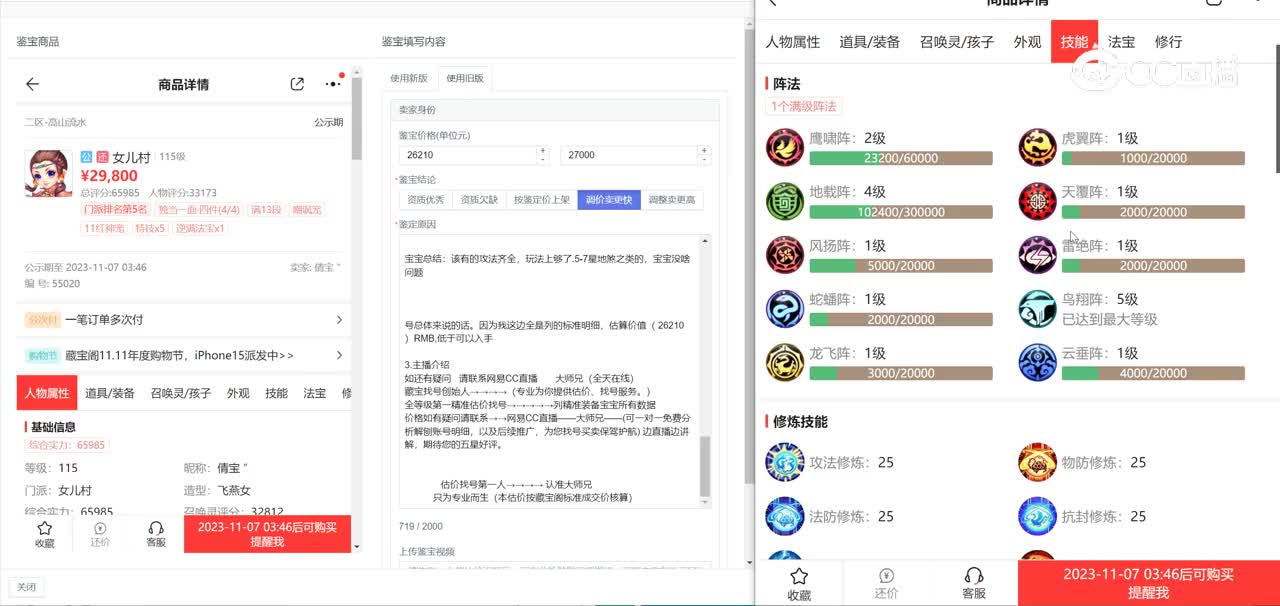Screen dimensions: 1280x606
Task: Open the 法宝 tab in right panel
Action: click(x=1121, y=42)
